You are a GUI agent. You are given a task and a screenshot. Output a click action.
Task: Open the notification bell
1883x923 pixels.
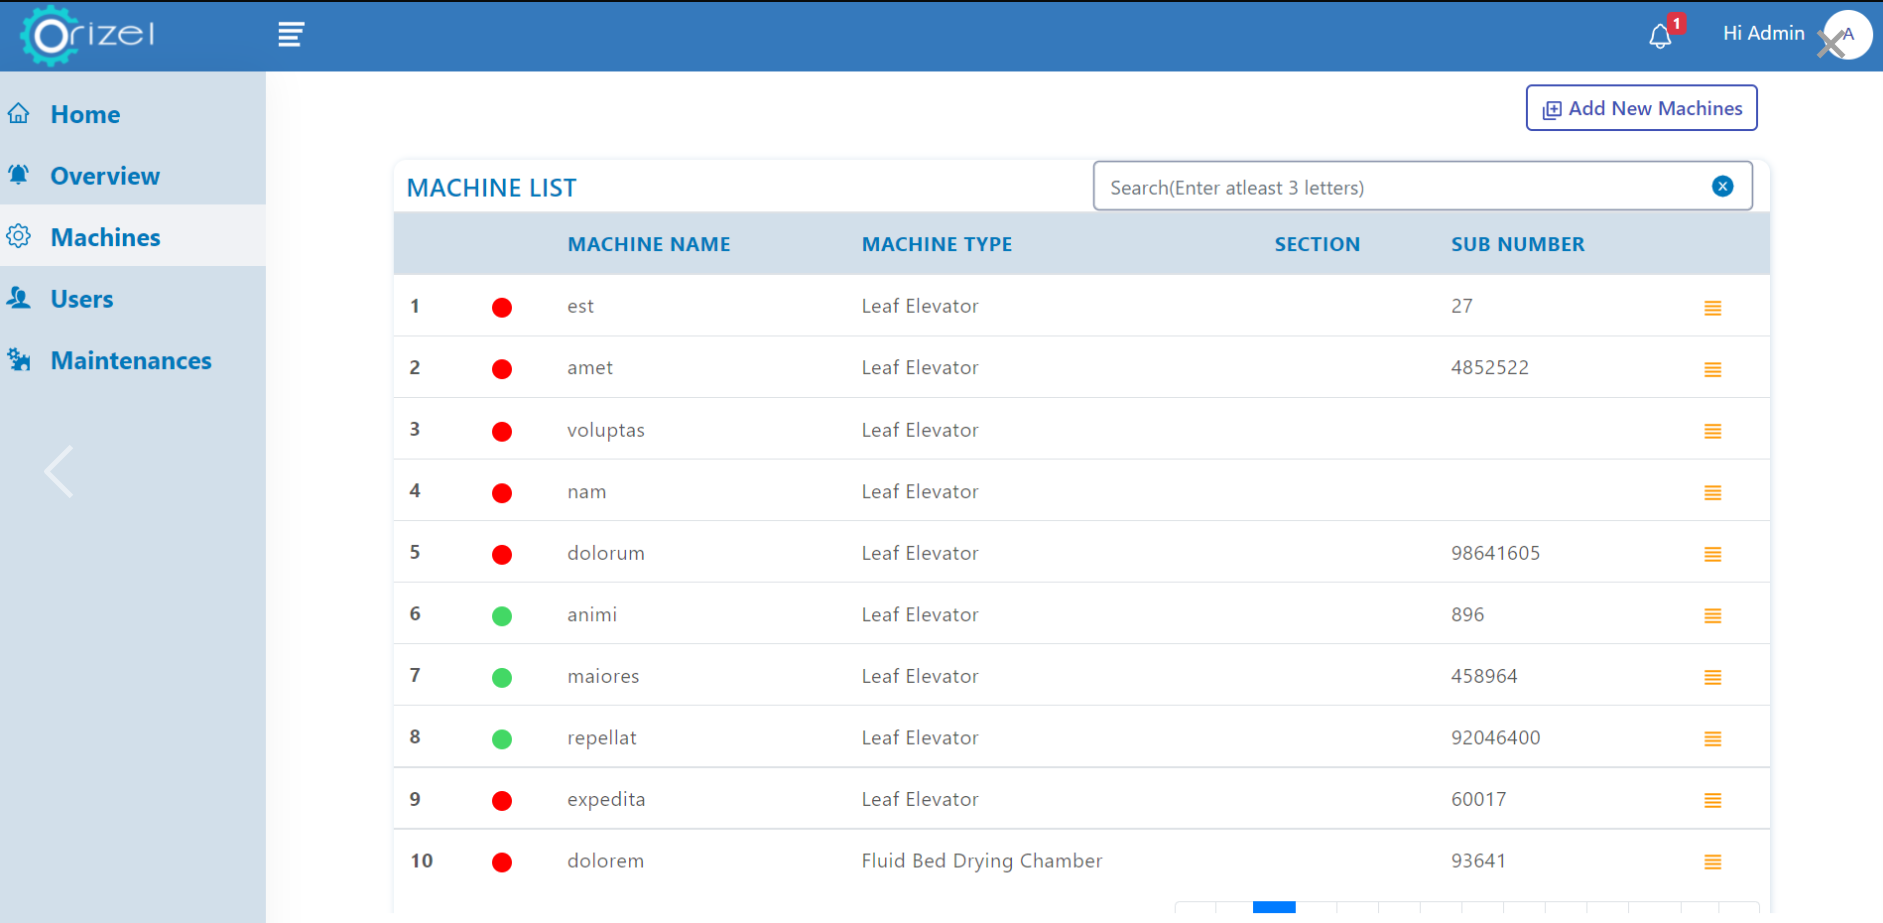(1660, 36)
